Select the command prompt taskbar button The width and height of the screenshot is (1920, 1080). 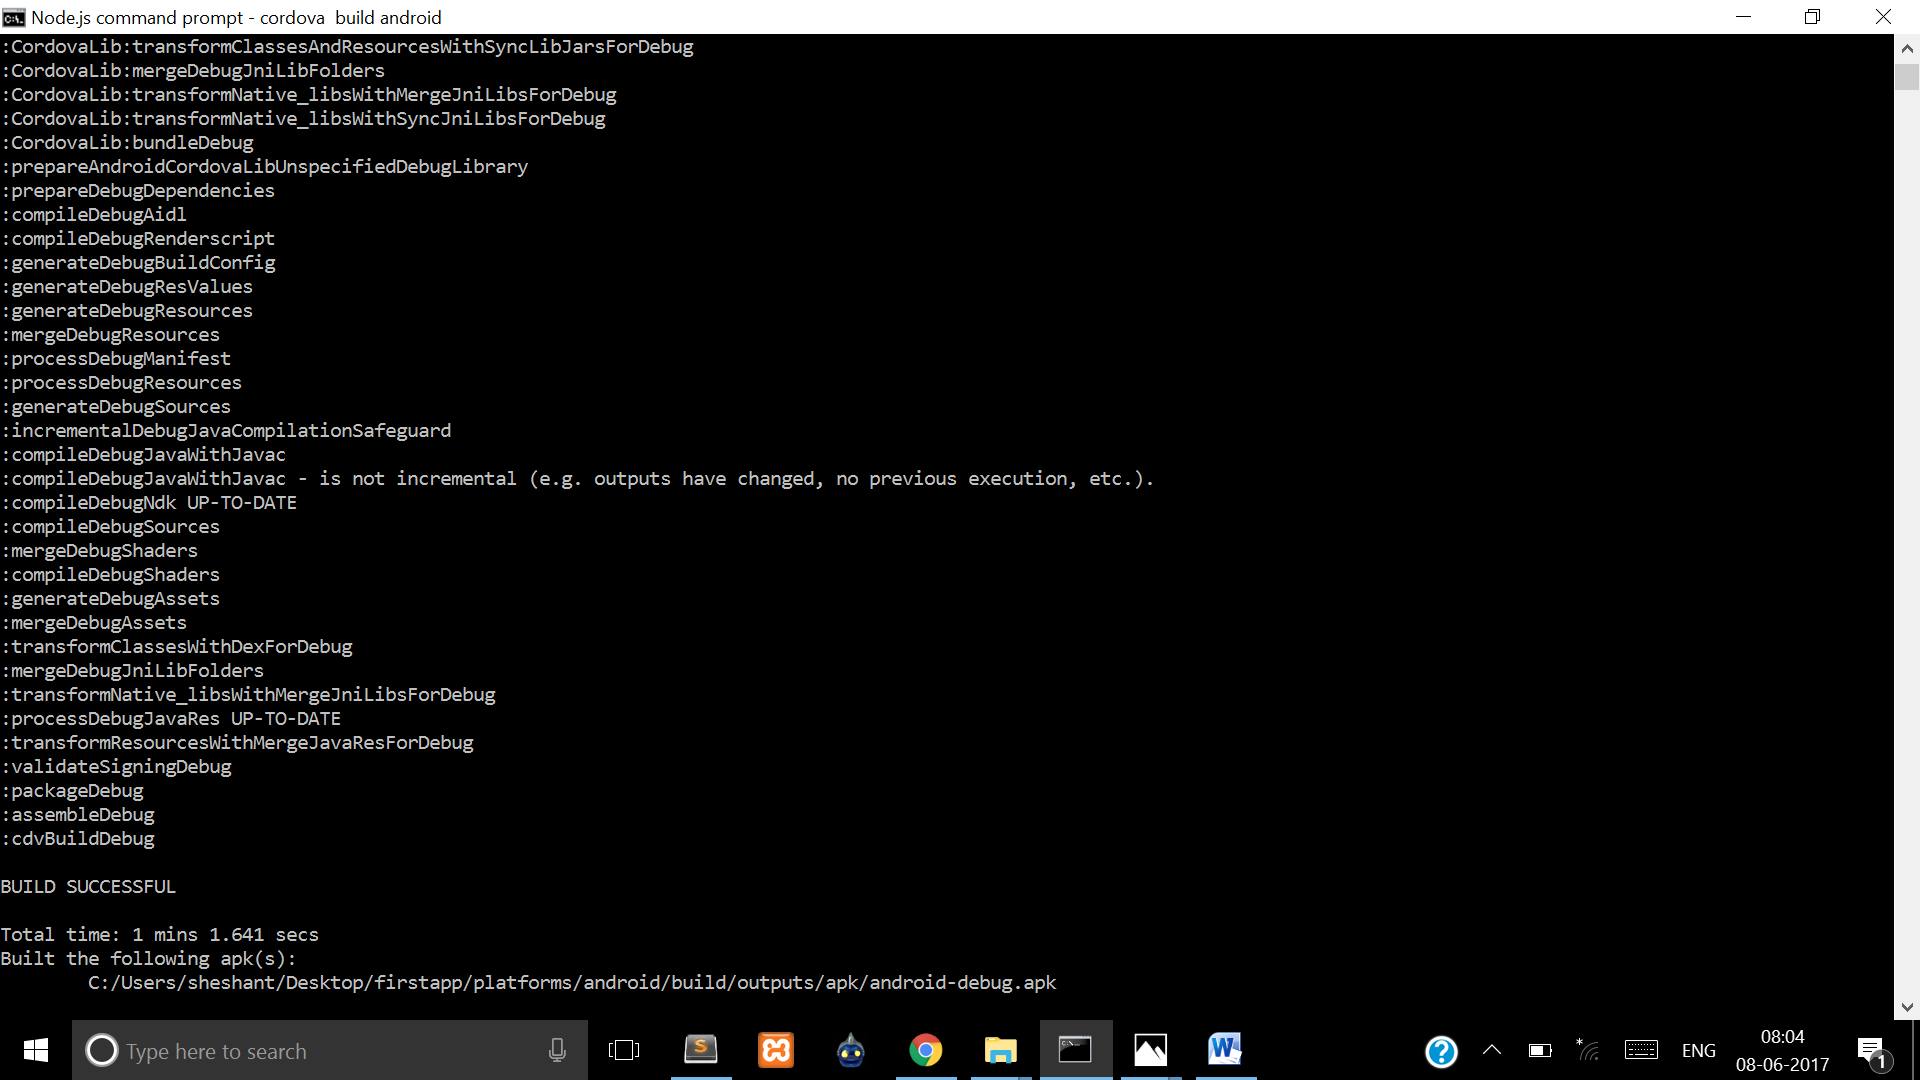(x=1076, y=1050)
